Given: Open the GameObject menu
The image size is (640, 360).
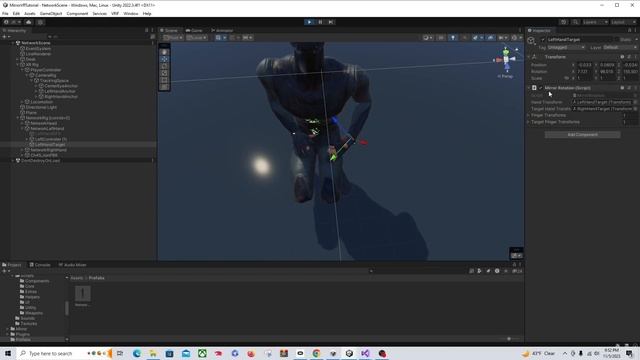Looking at the screenshot, I should [x=51, y=13].
